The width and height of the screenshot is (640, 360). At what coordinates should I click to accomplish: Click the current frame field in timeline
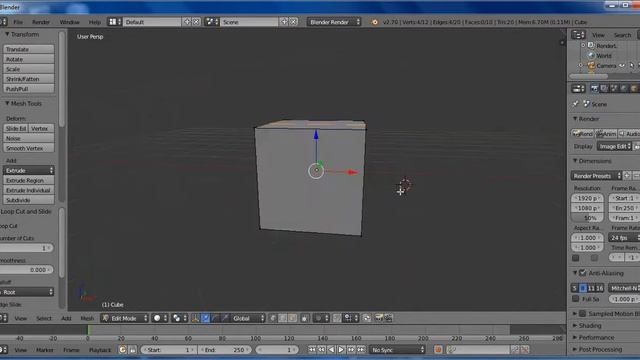276,350
